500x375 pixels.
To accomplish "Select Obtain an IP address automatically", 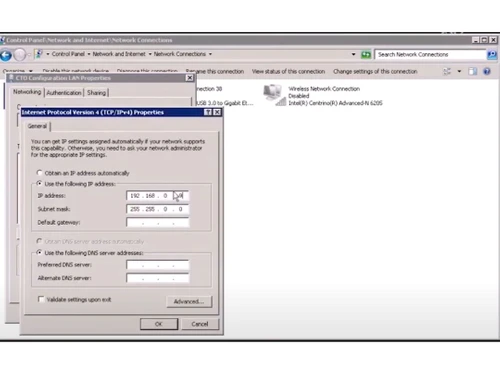I will click(x=39, y=173).
